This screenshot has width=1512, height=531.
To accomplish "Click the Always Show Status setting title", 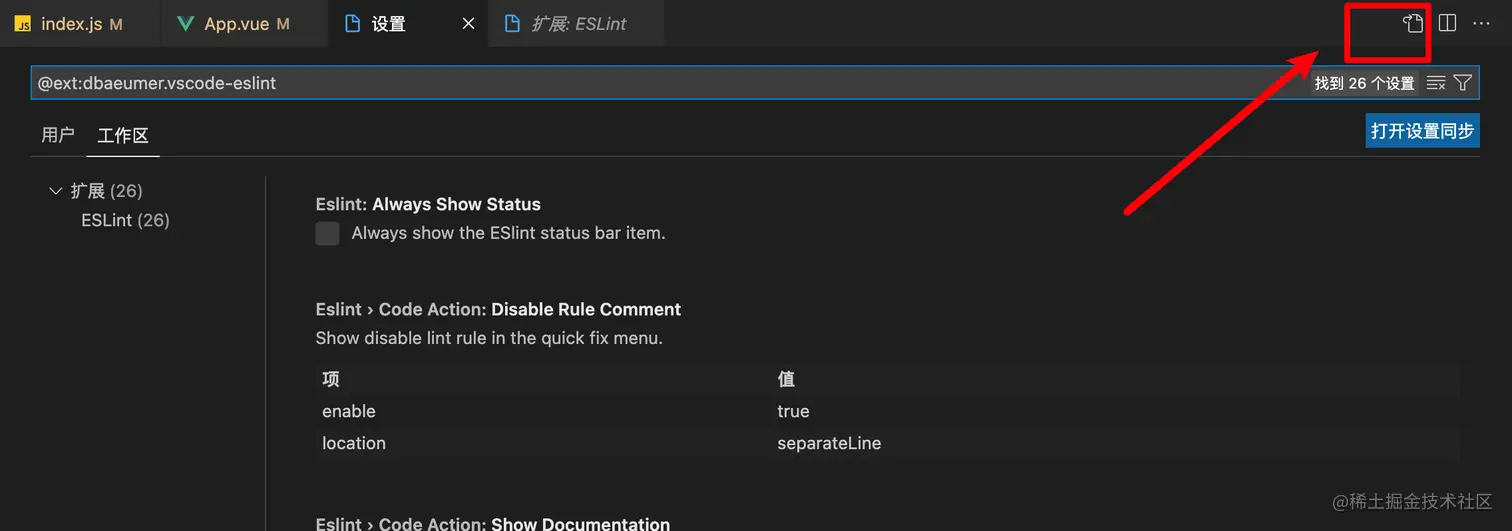I will click(456, 204).
